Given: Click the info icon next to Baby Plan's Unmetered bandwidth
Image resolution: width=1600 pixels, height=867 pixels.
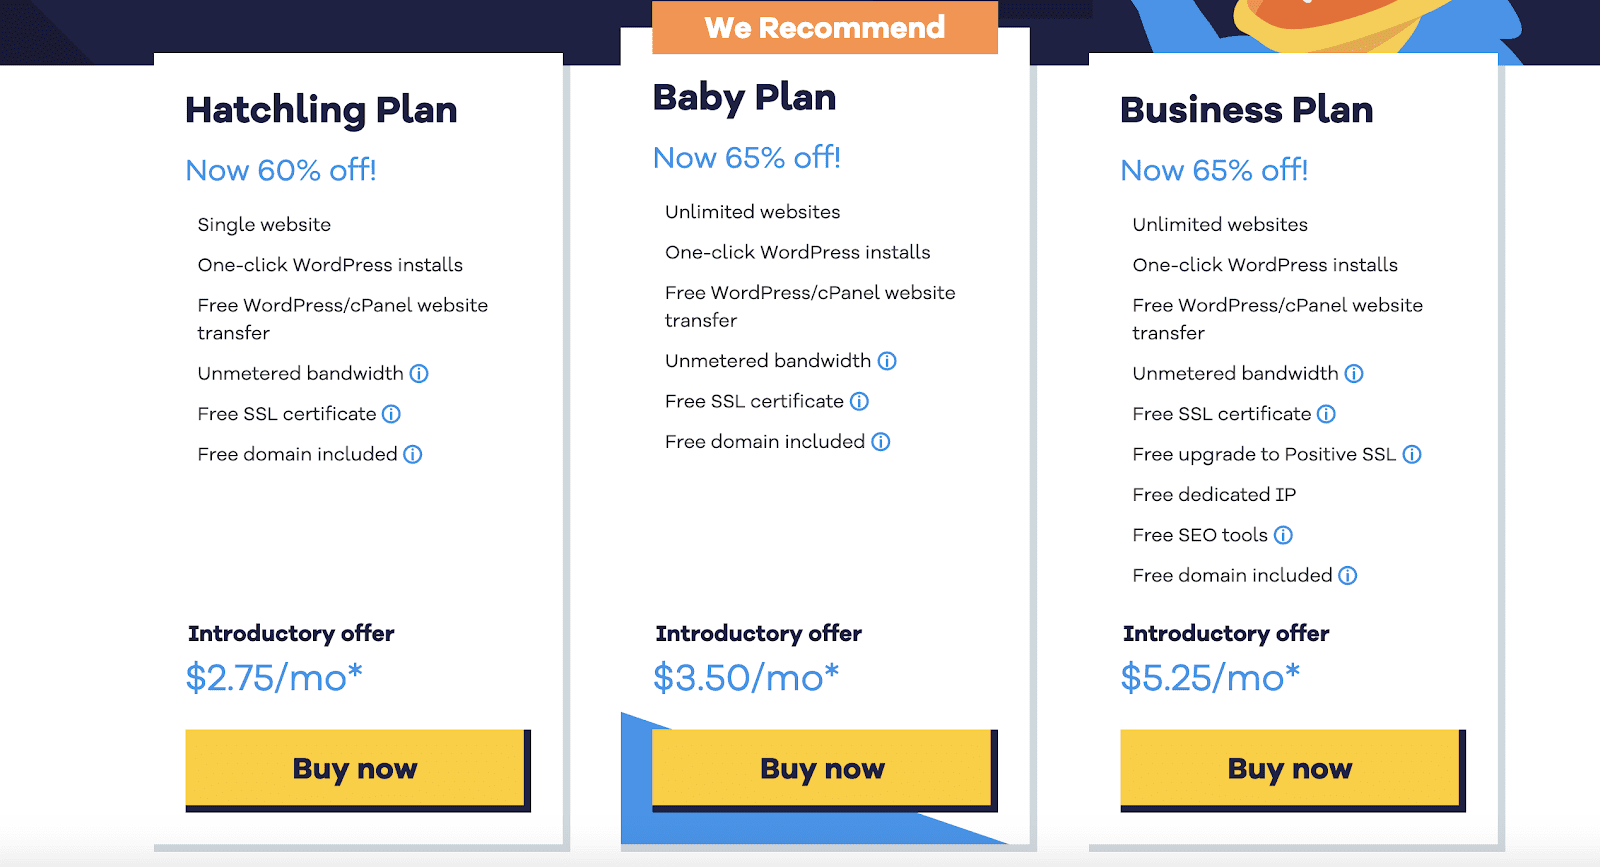Looking at the screenshot, I should (889, 360).
